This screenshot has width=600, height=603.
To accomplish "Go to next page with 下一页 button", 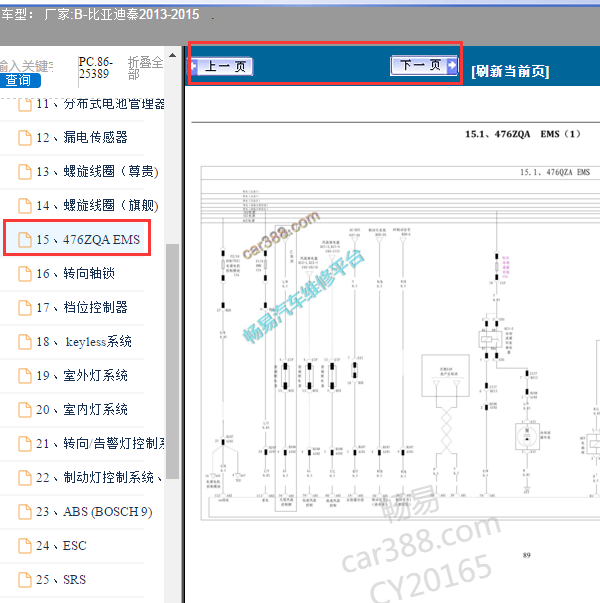I will pyautogui.click(x=424, y=65).
